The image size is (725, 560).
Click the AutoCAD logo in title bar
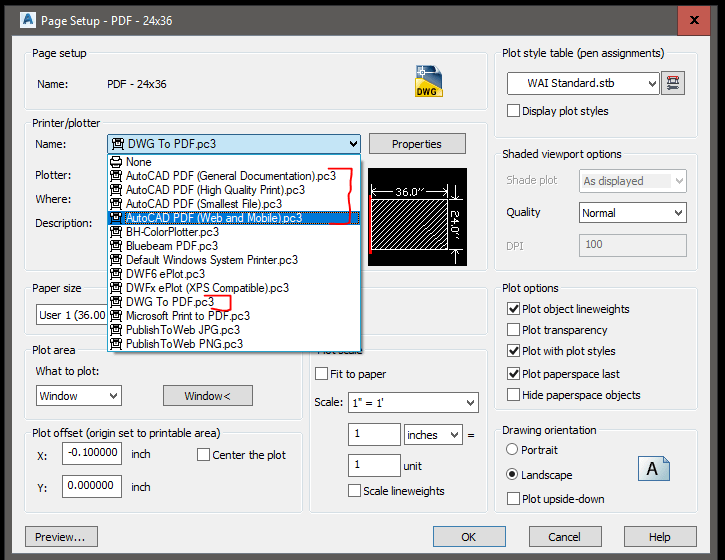click(28, 20)
